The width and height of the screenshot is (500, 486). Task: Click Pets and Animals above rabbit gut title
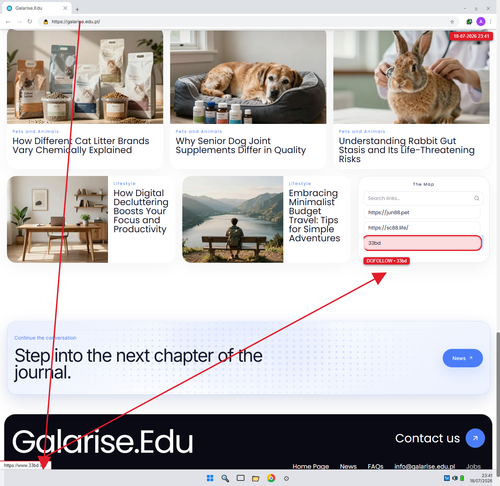pos(362,131)
